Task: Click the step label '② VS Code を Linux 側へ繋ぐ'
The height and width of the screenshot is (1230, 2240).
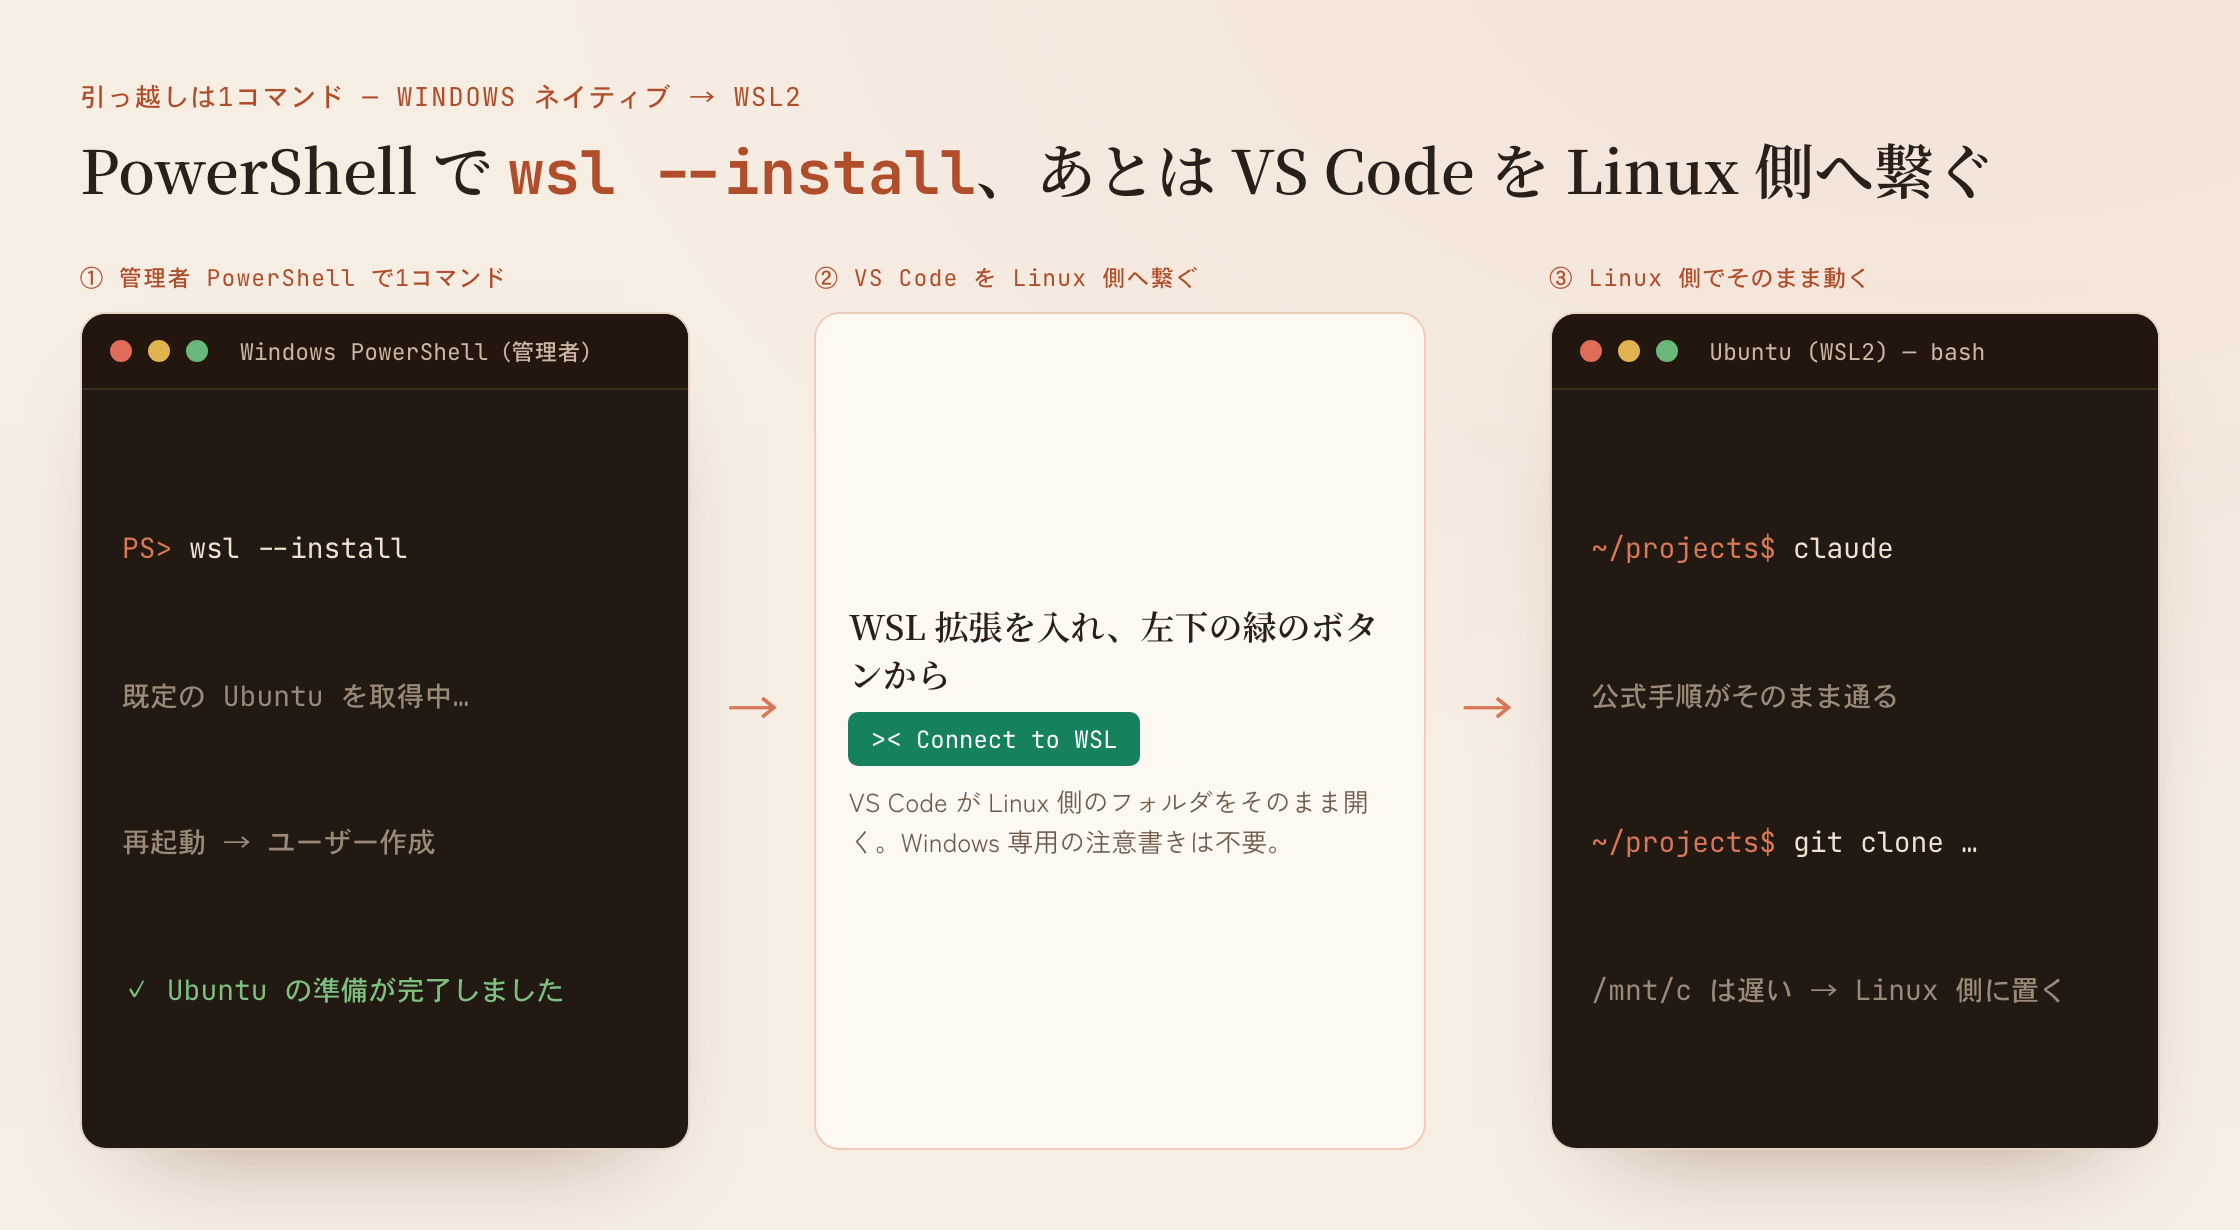Action: [x=1006, y=278]
